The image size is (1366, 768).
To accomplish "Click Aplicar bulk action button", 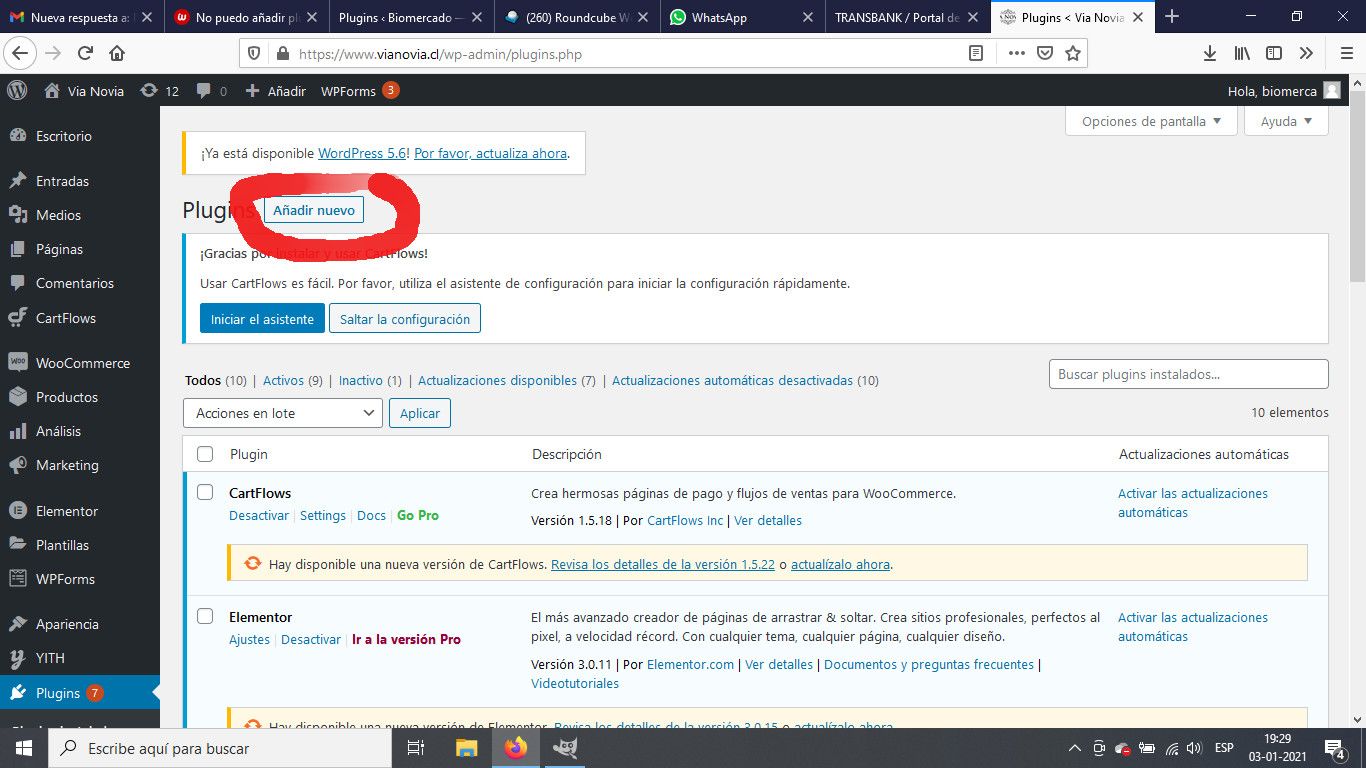I will [420, 413].
